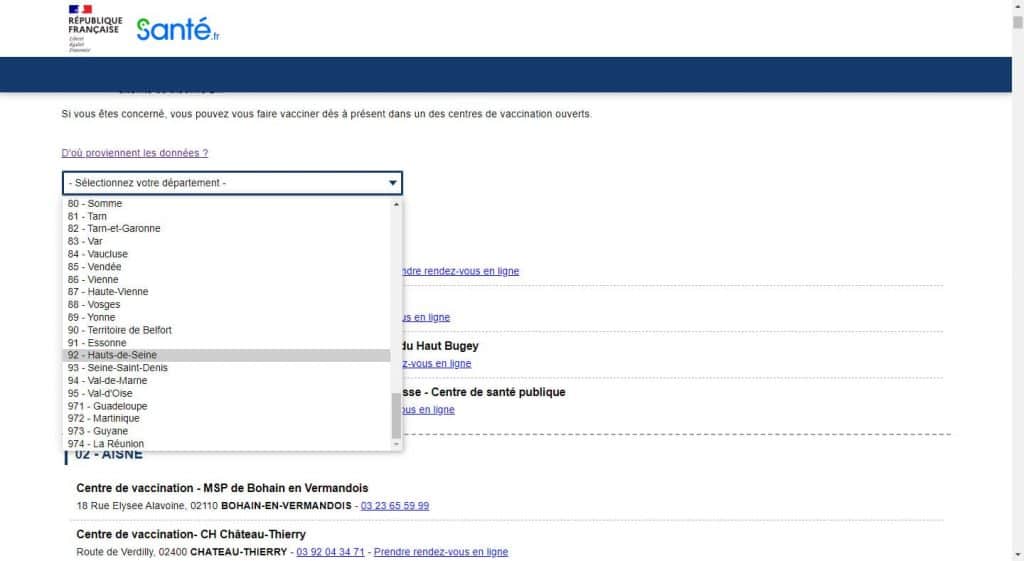
Task: Open "D'où proviennent les données ?" link
Action: pos(135,153)
